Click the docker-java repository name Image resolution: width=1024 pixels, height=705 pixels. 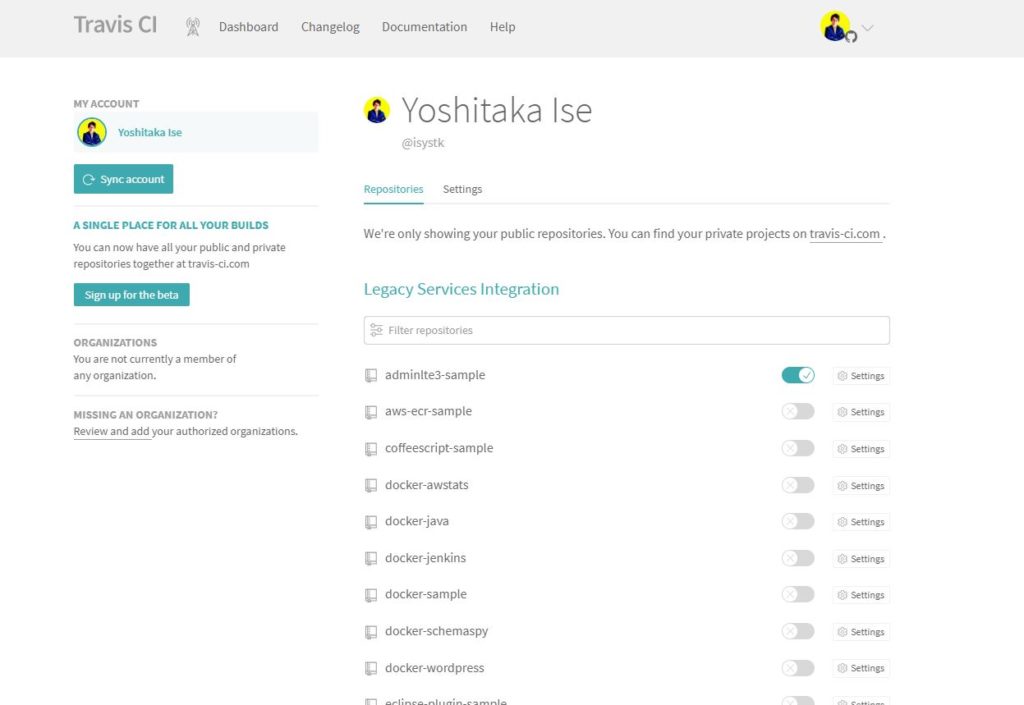tap(417, 521)
